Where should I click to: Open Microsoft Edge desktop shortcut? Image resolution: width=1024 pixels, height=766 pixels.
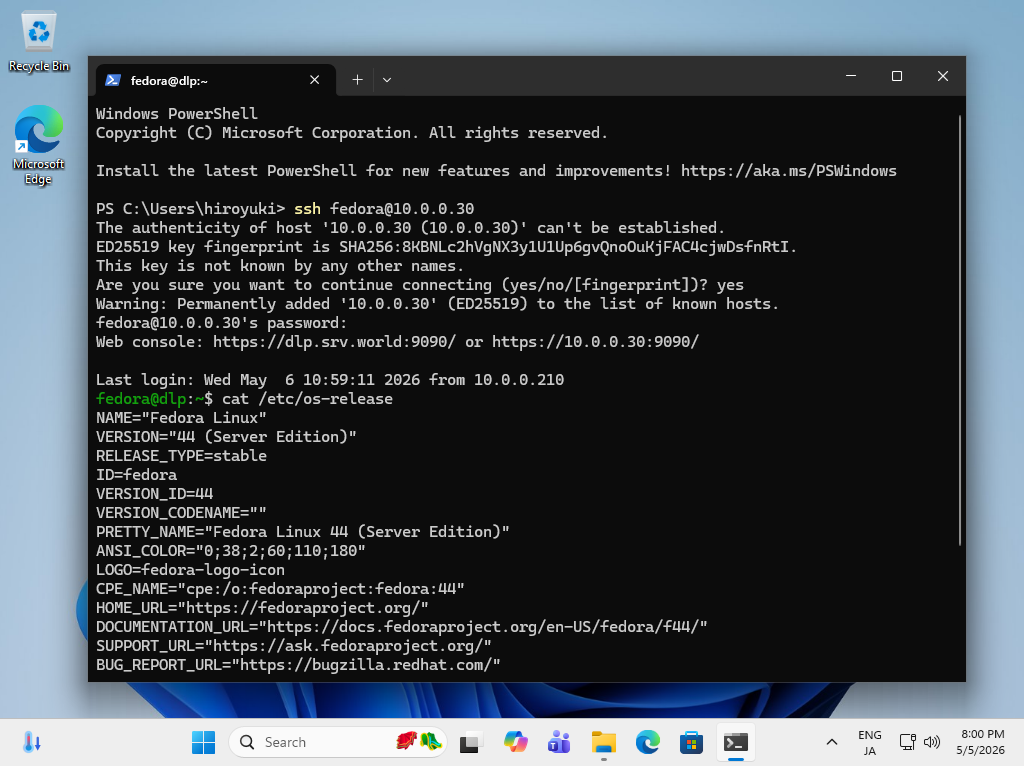click(x=39, y=145)
